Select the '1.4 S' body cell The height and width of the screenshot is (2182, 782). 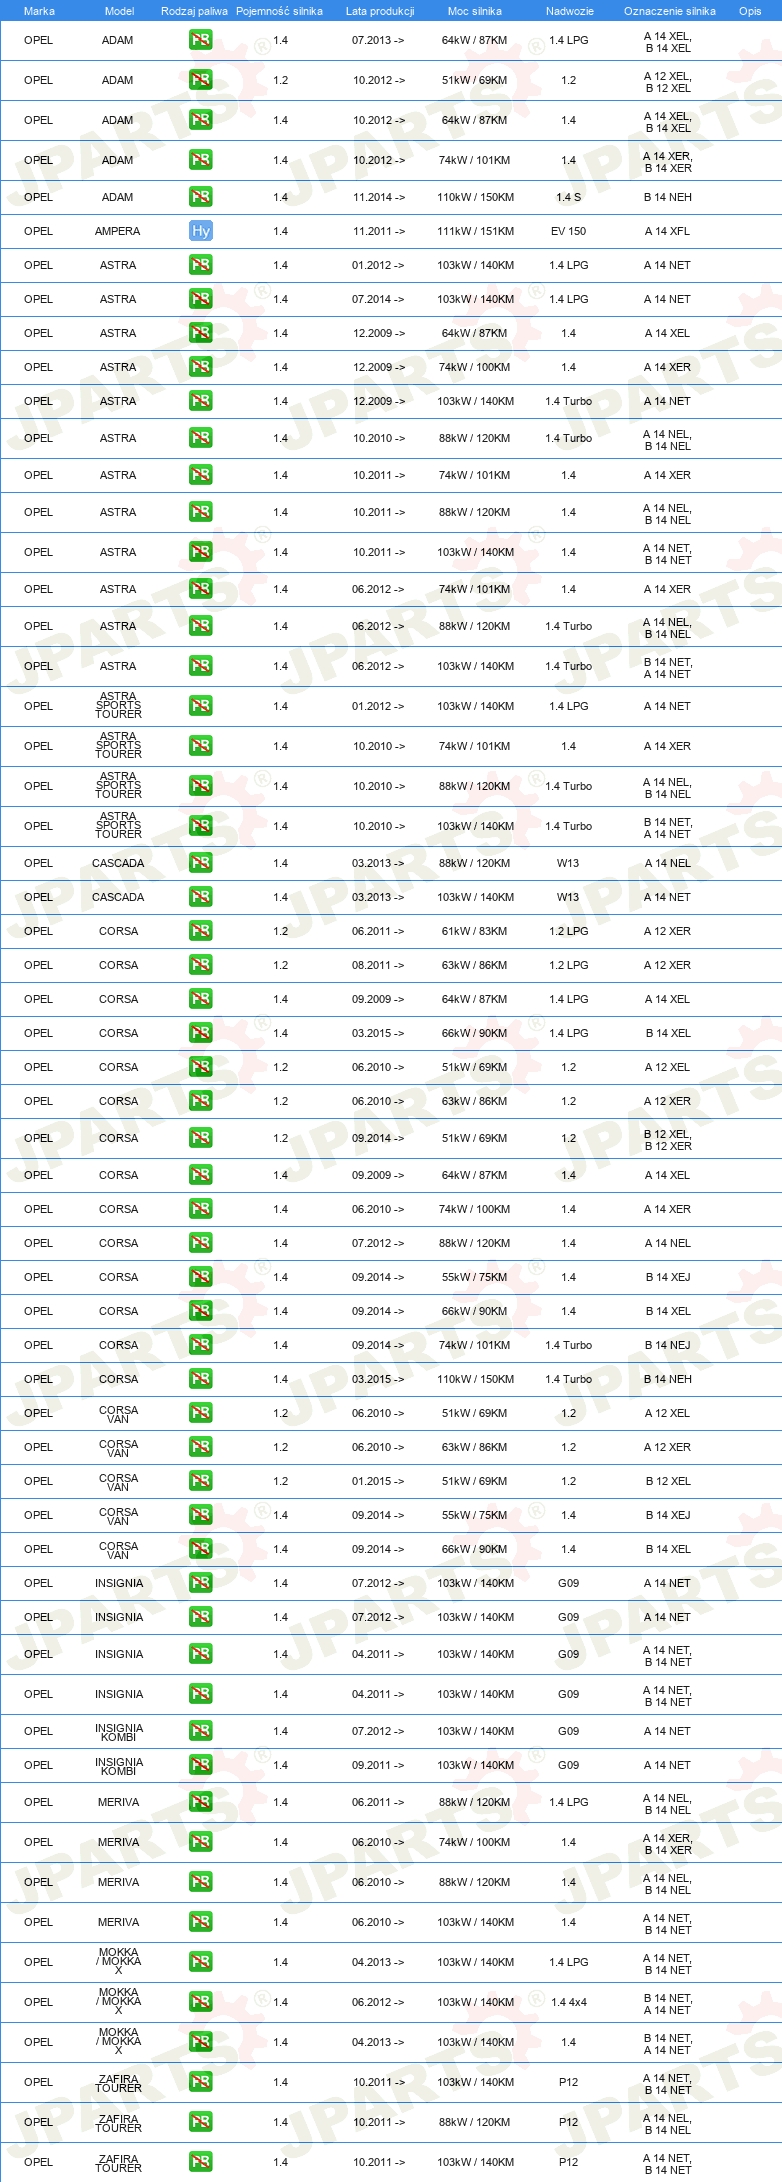(x=569, y=197)
